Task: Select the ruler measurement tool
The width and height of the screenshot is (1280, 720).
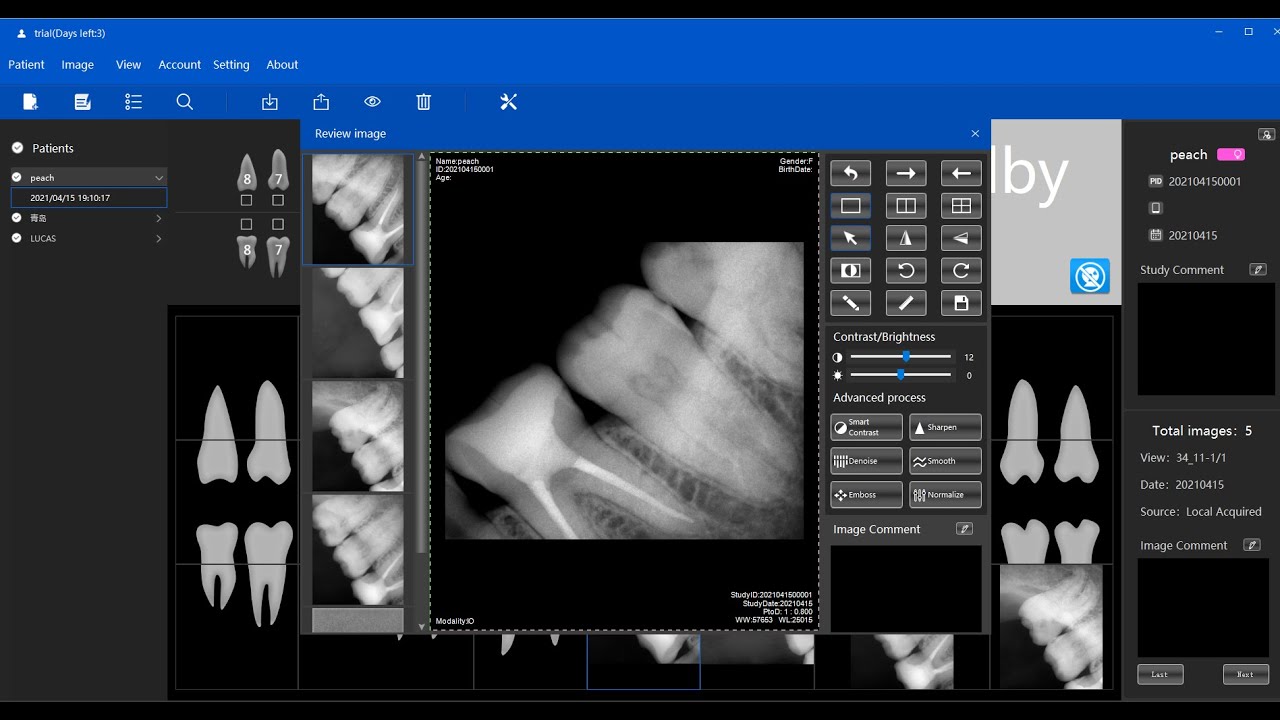Action: click(906, 302)
